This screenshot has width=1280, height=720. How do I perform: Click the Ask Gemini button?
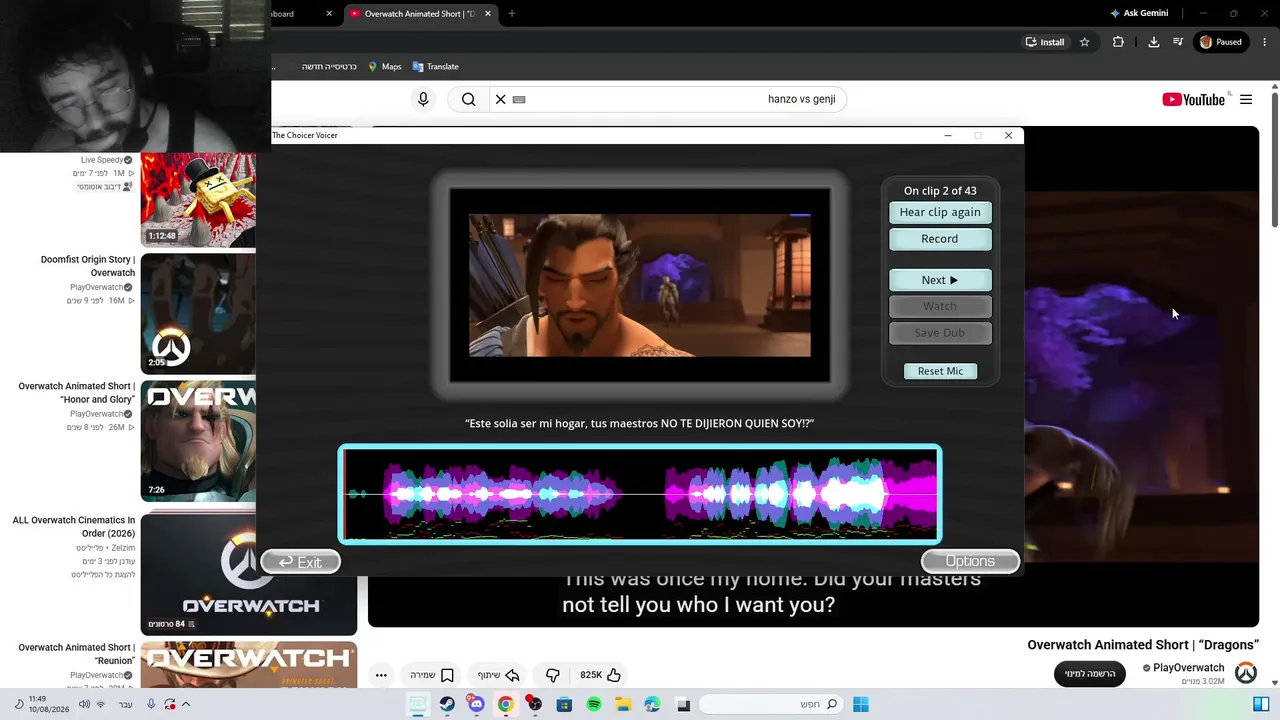point(1139,14)
